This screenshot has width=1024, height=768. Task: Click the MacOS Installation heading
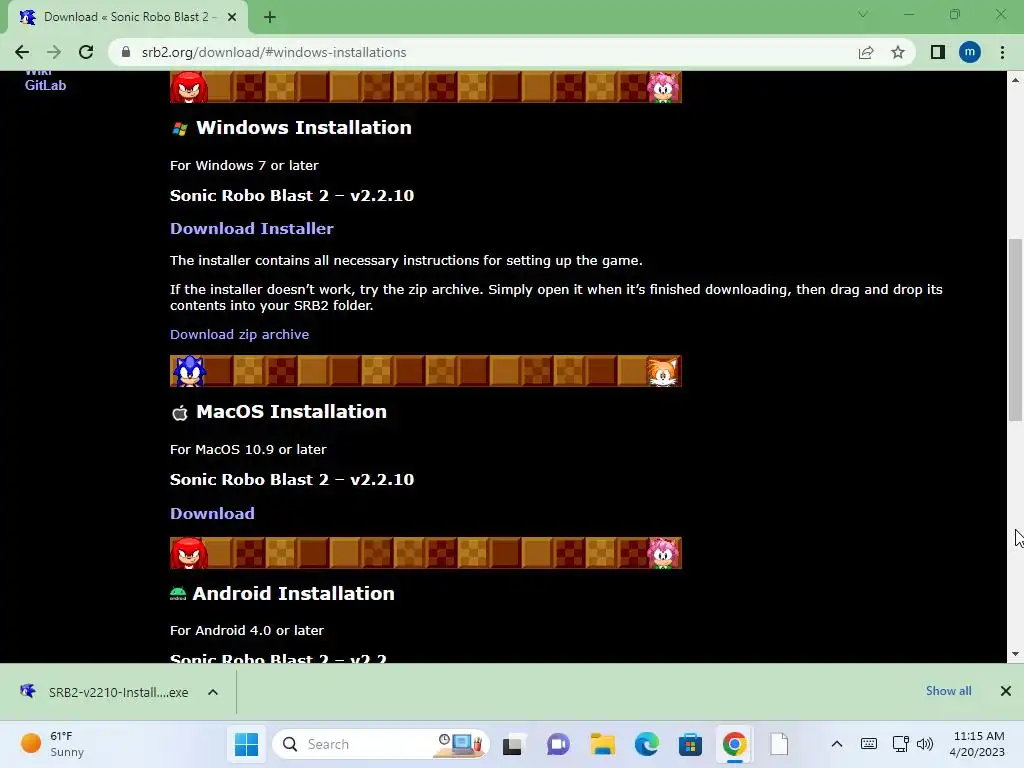pyautogui.click(x=291, y=411)
